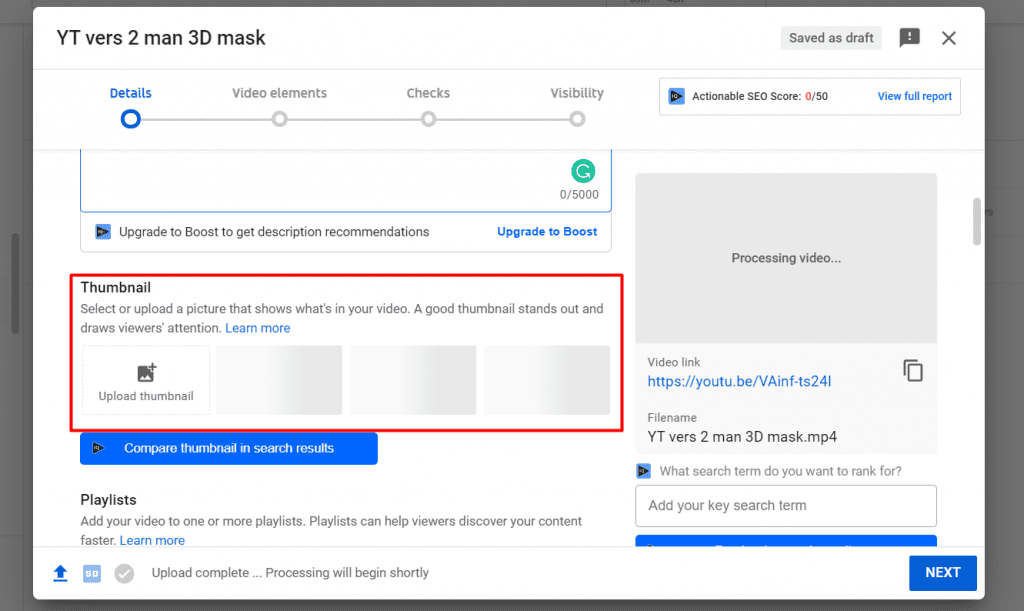This screenshot has height=611, width=1024.
Task: Open the youtu.be video link
Action: click(739, 381)
